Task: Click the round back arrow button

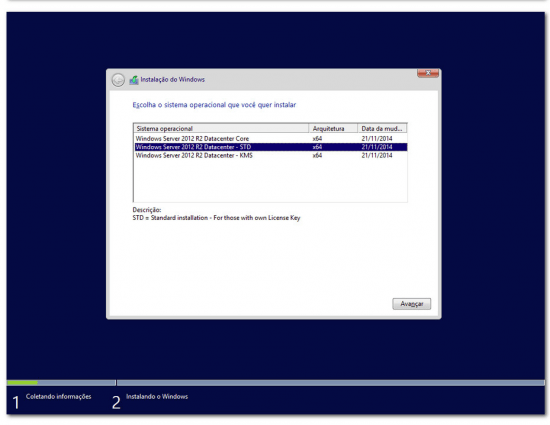Action: [118, 80]
